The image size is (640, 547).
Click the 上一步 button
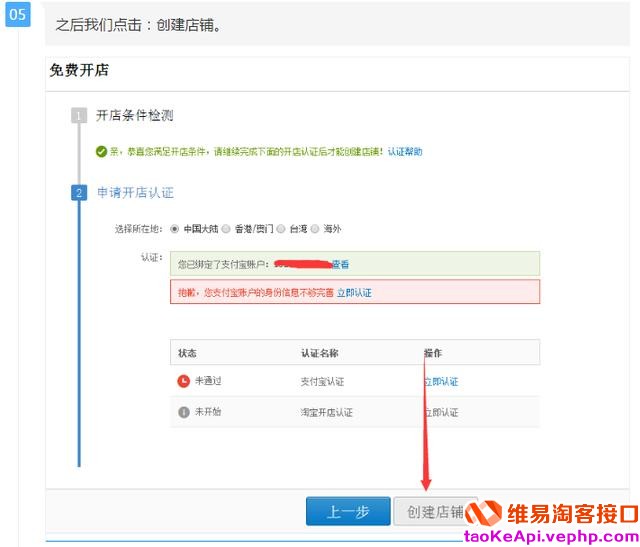point(348,511)
